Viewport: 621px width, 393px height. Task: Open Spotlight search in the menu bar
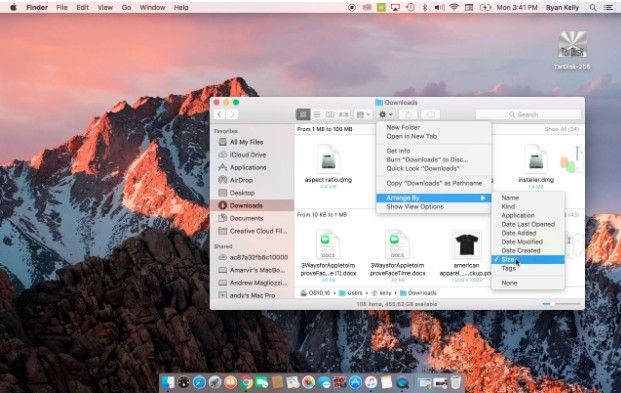coord(593,7)
